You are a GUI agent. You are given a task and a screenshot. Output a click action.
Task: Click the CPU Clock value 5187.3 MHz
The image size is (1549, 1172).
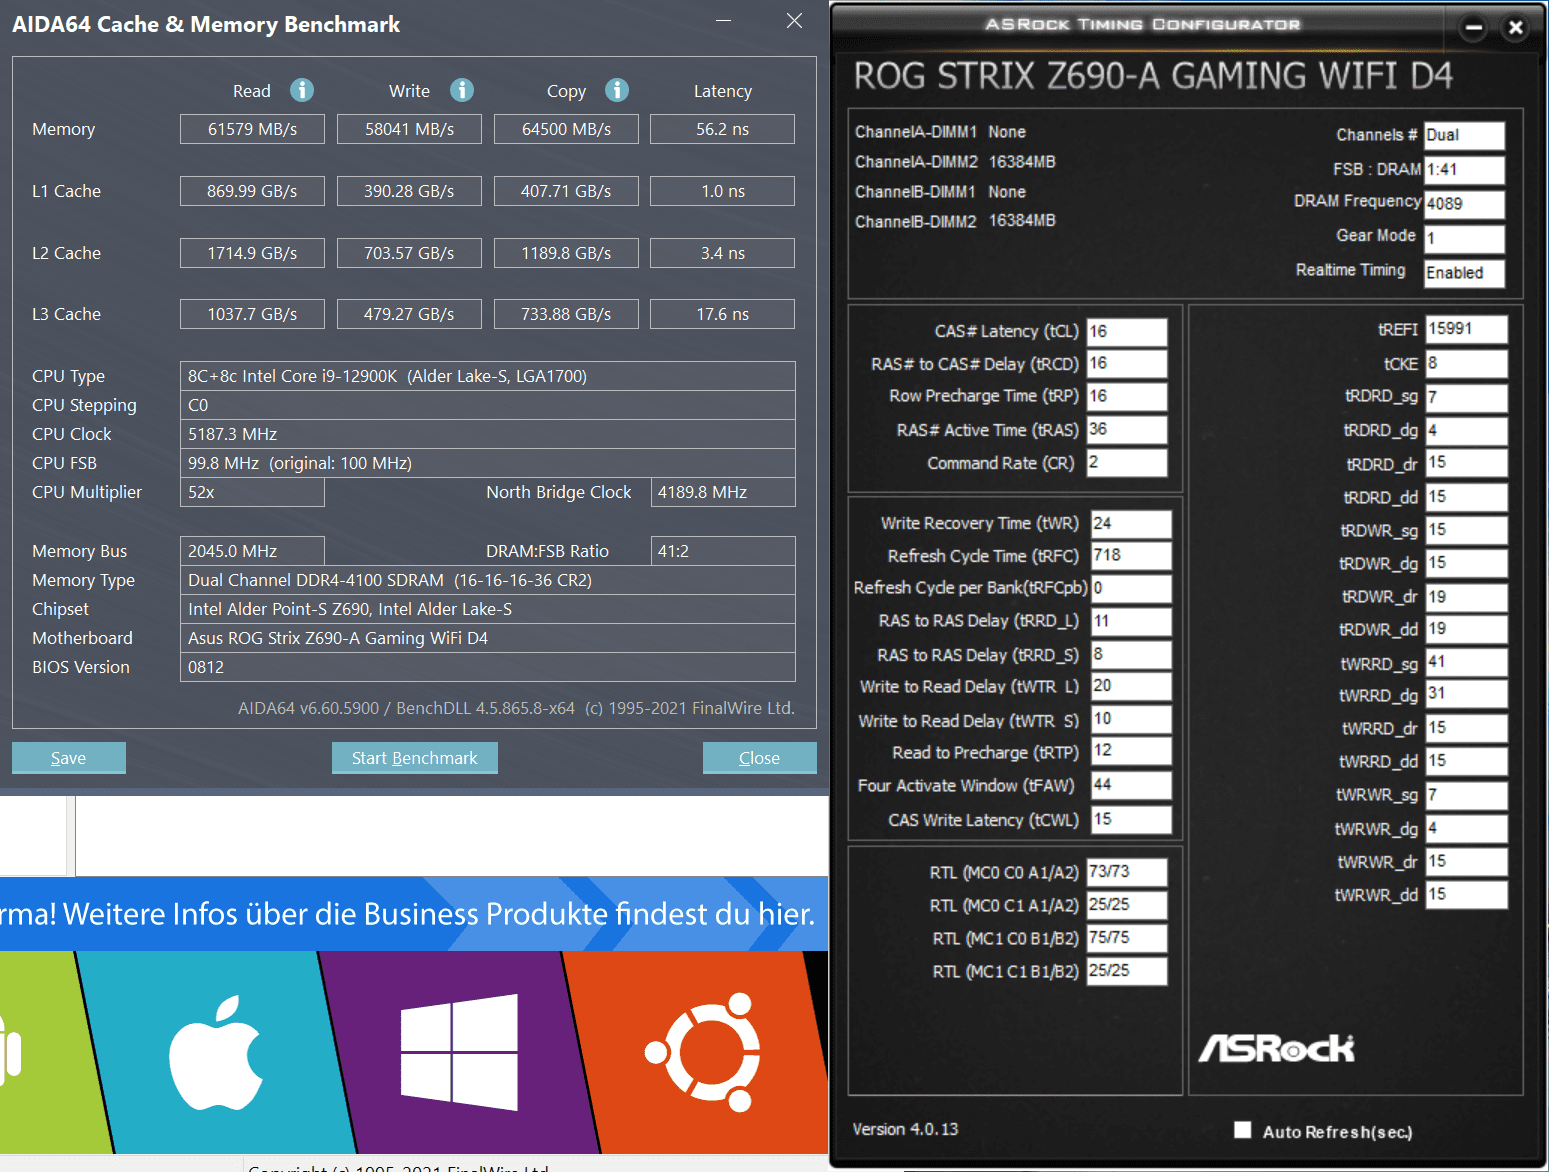pyautogui.click(x=488, y=434)
